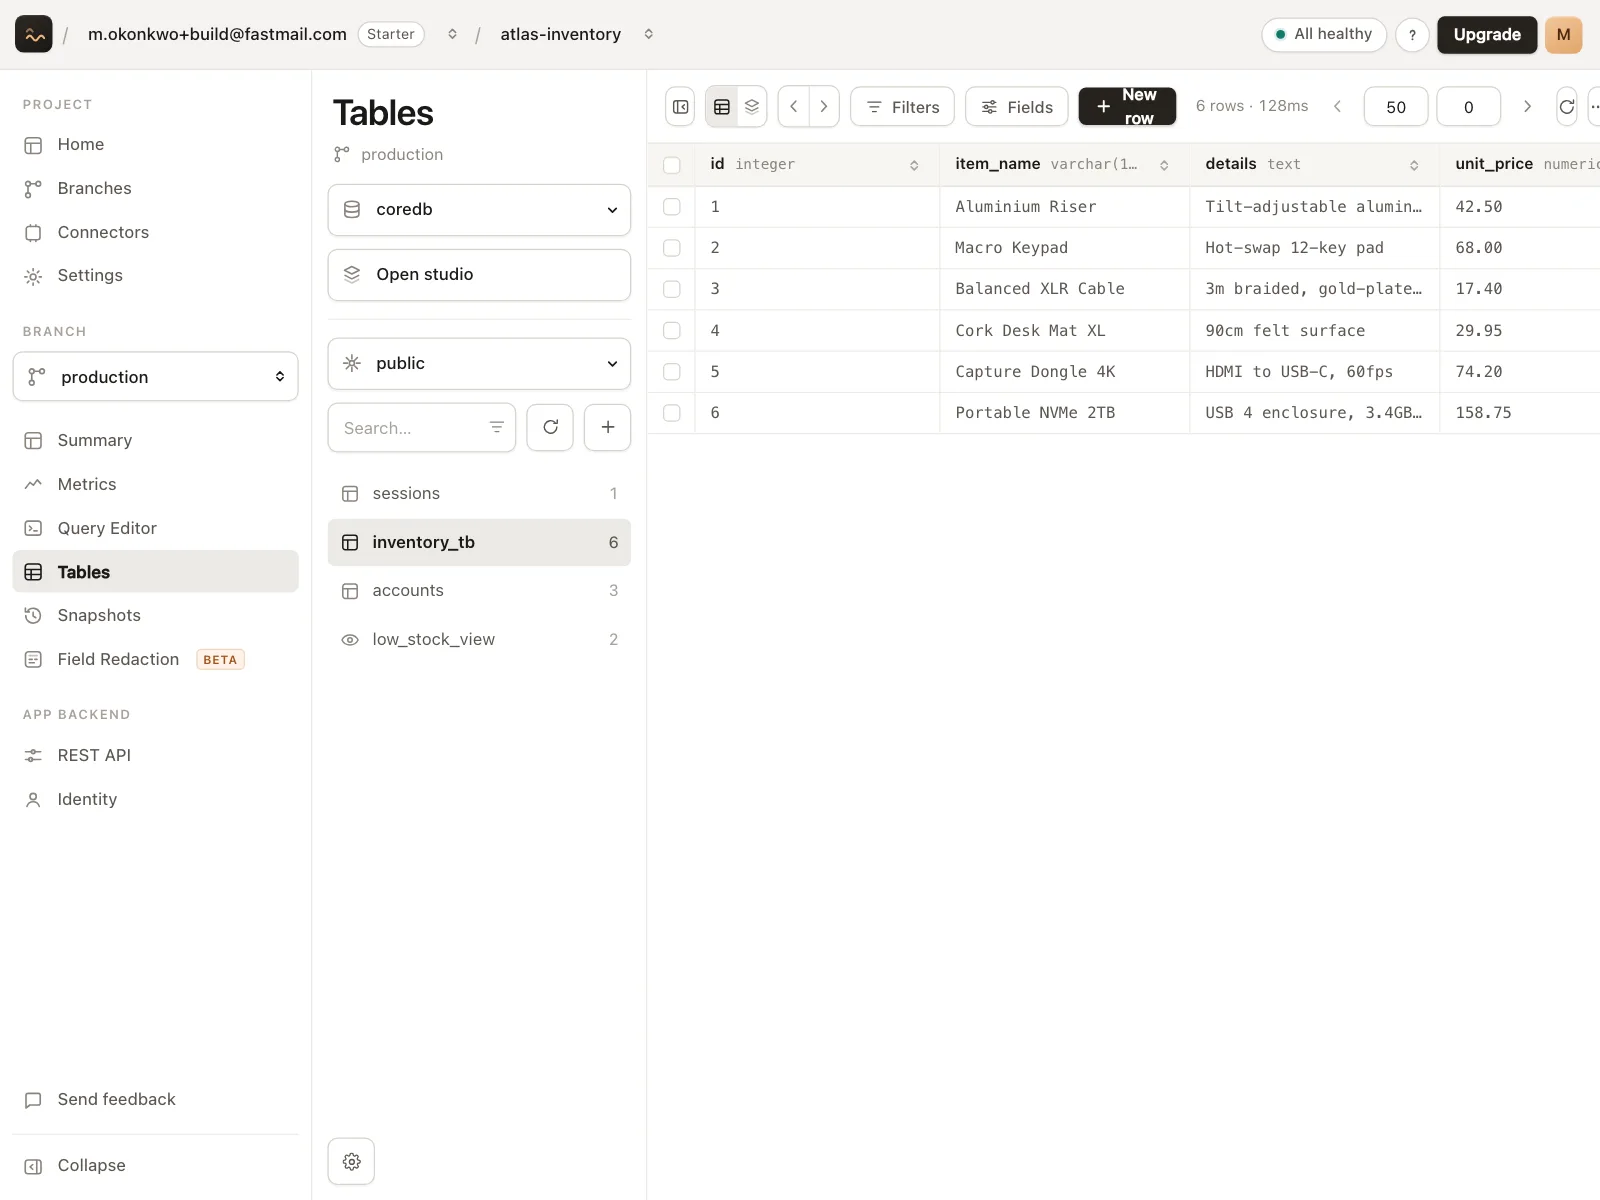Click the offset field showing 0
1600x1200 pixels.
click(1468, 107)
